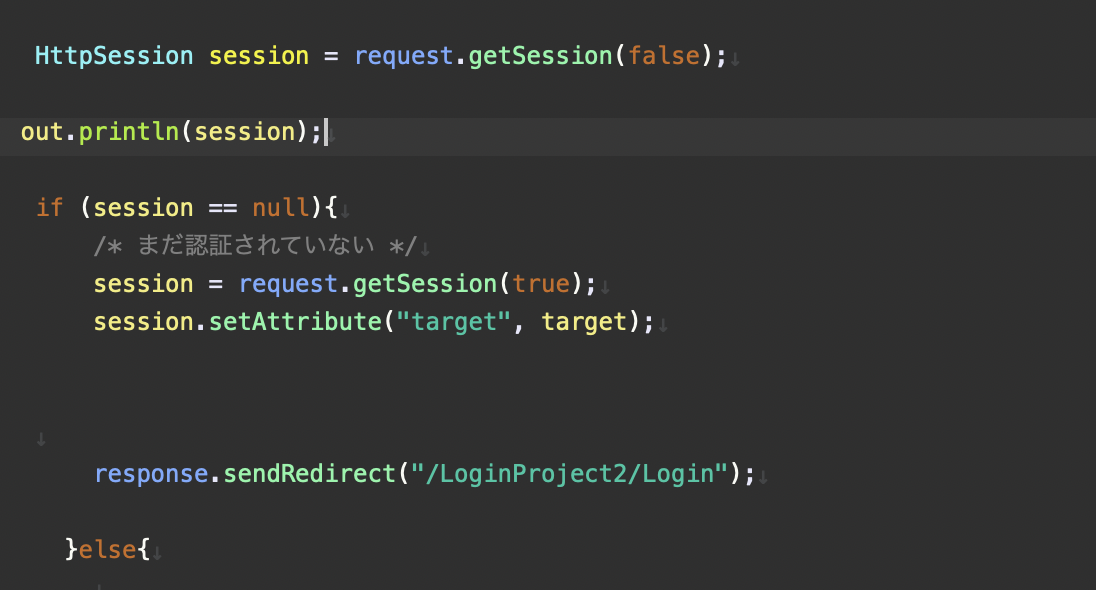Click the "target" string literal in quotes

pyautogui.click(x=455, y=322)
